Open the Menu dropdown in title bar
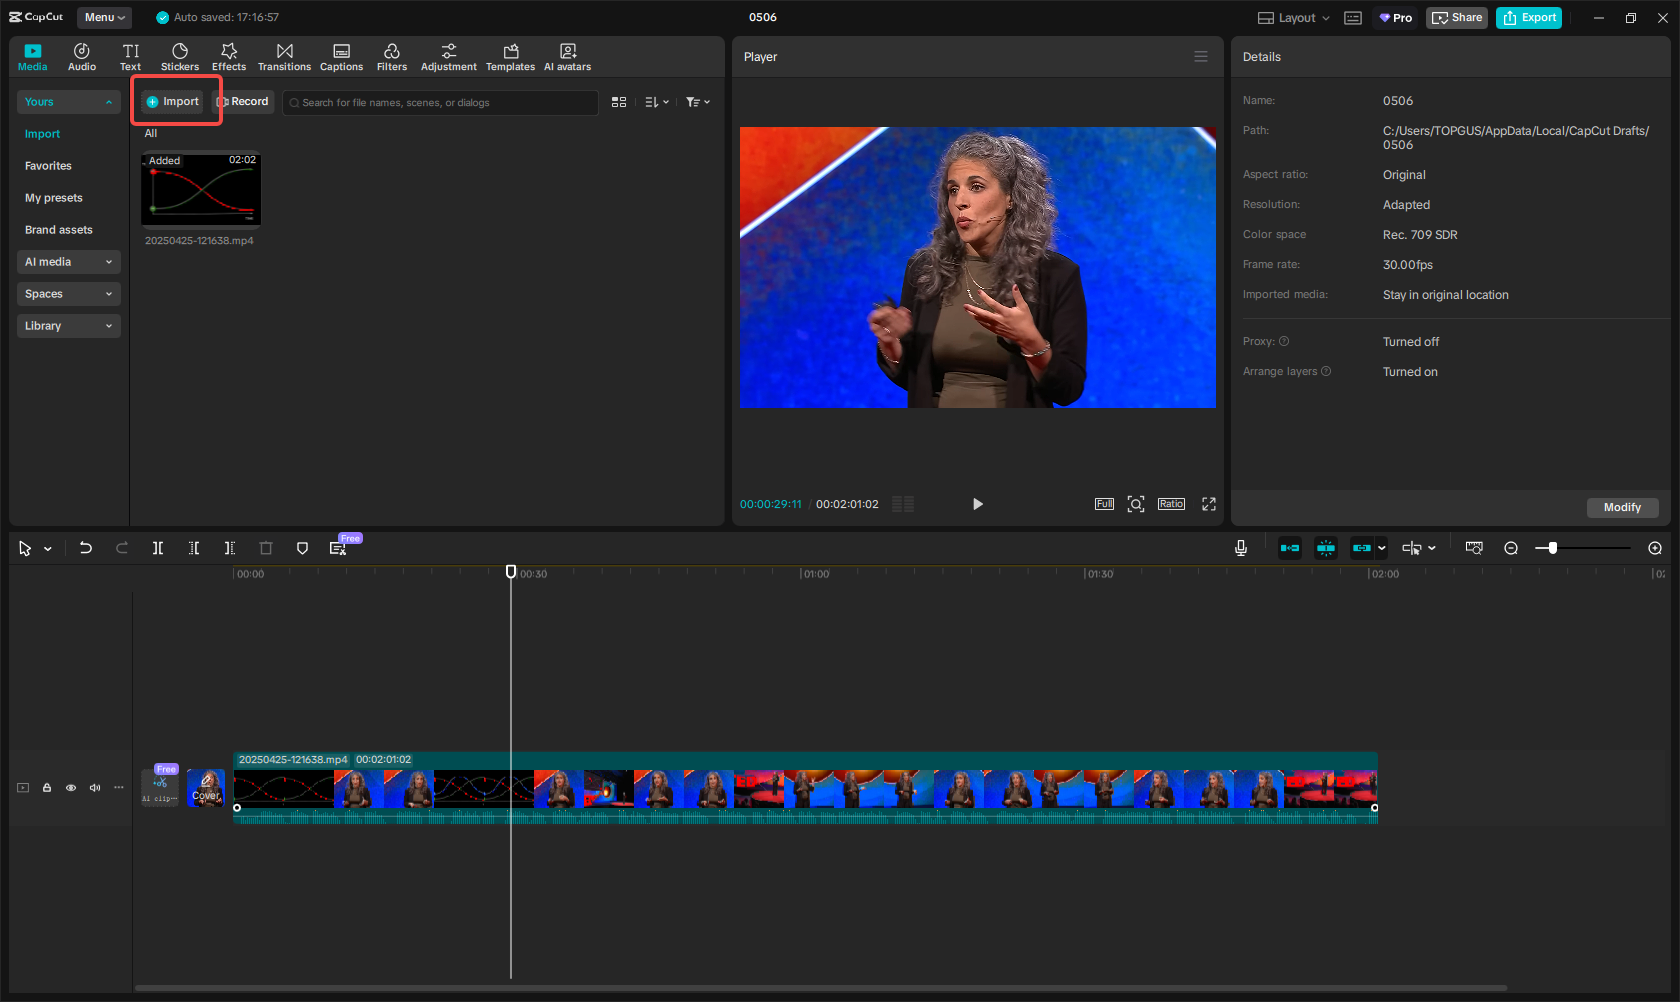 [x=105, y=18]
